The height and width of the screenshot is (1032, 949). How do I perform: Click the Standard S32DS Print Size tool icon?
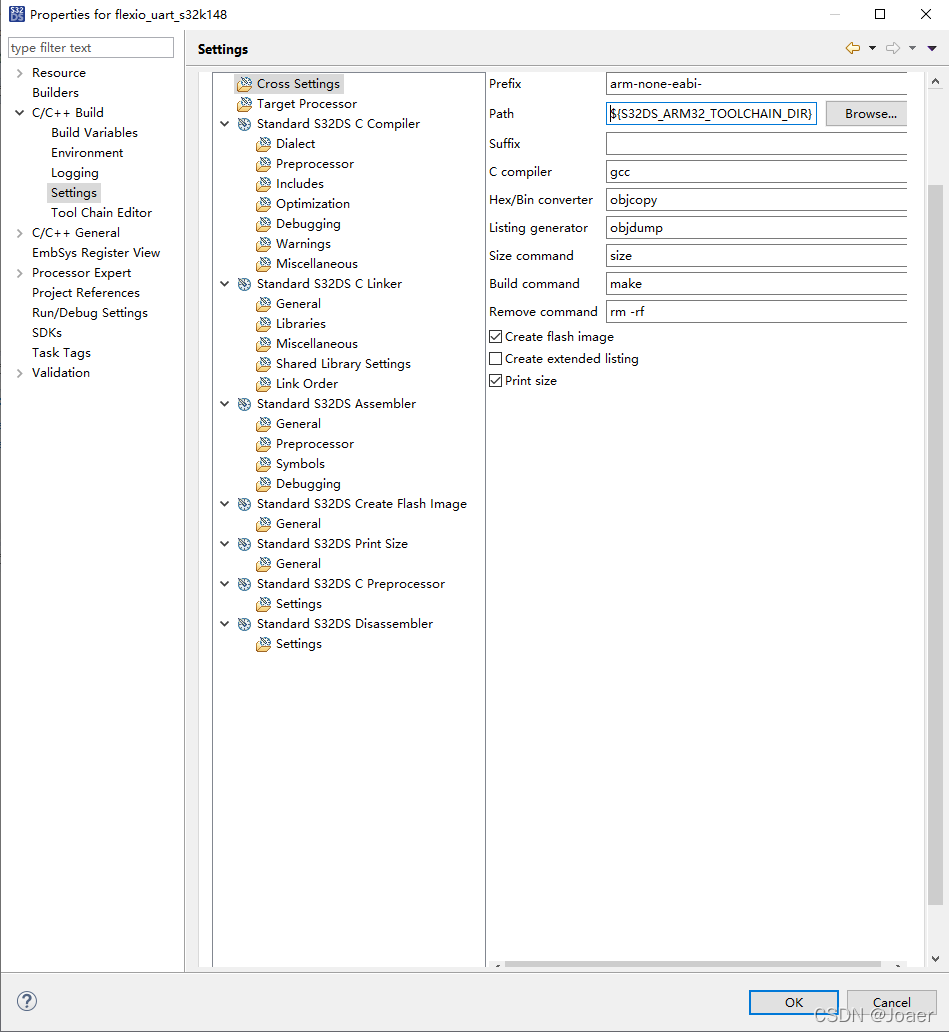click(x=244, y=544)
